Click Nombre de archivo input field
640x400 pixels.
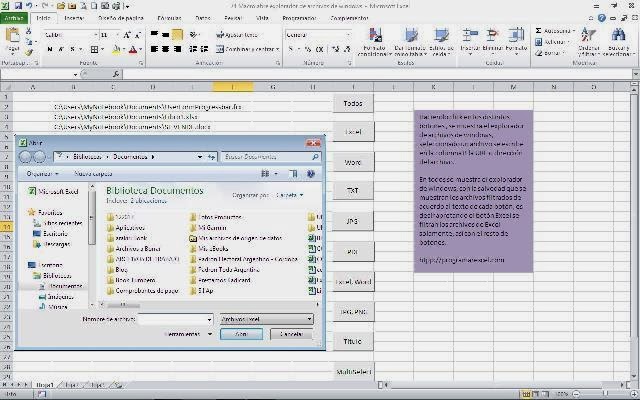[176, 319]
